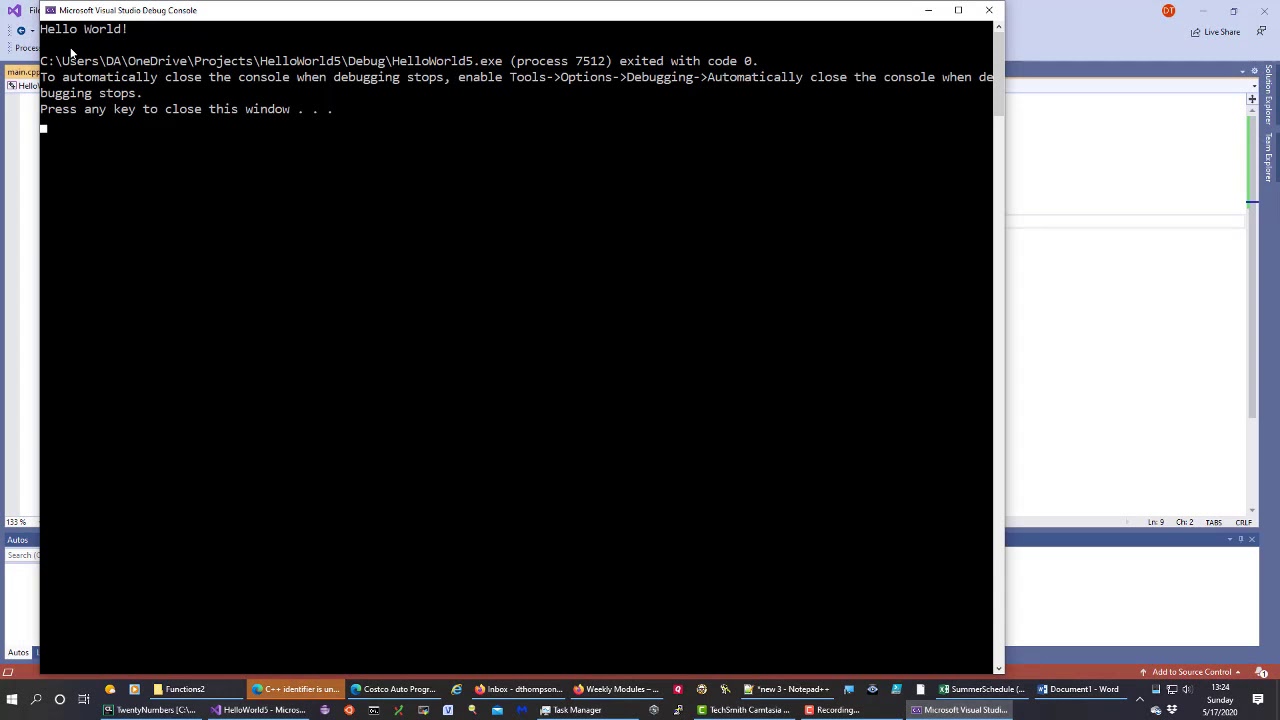
Task: Select Microsoft Visual Studio Debug Console taskbar button
Action: pyautogui.click(x=958, y=710)
